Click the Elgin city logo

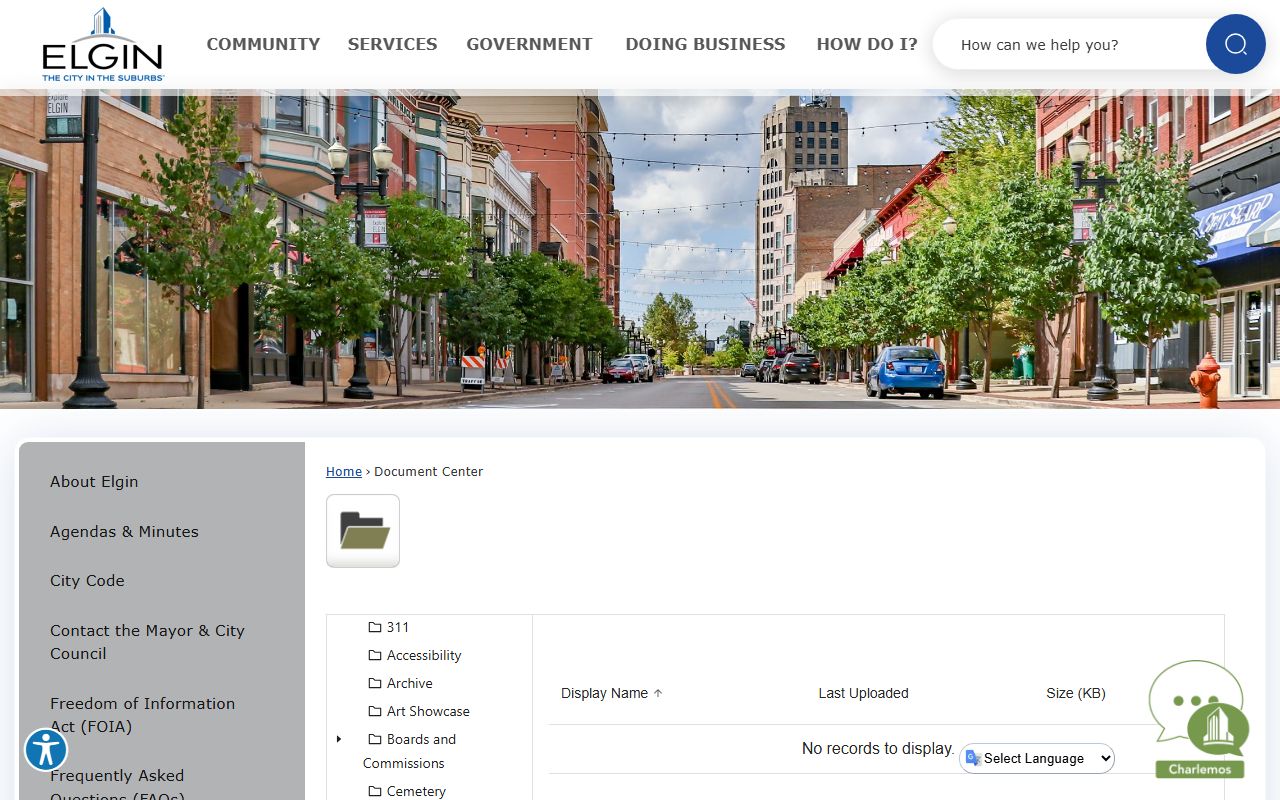click(103, 45)
